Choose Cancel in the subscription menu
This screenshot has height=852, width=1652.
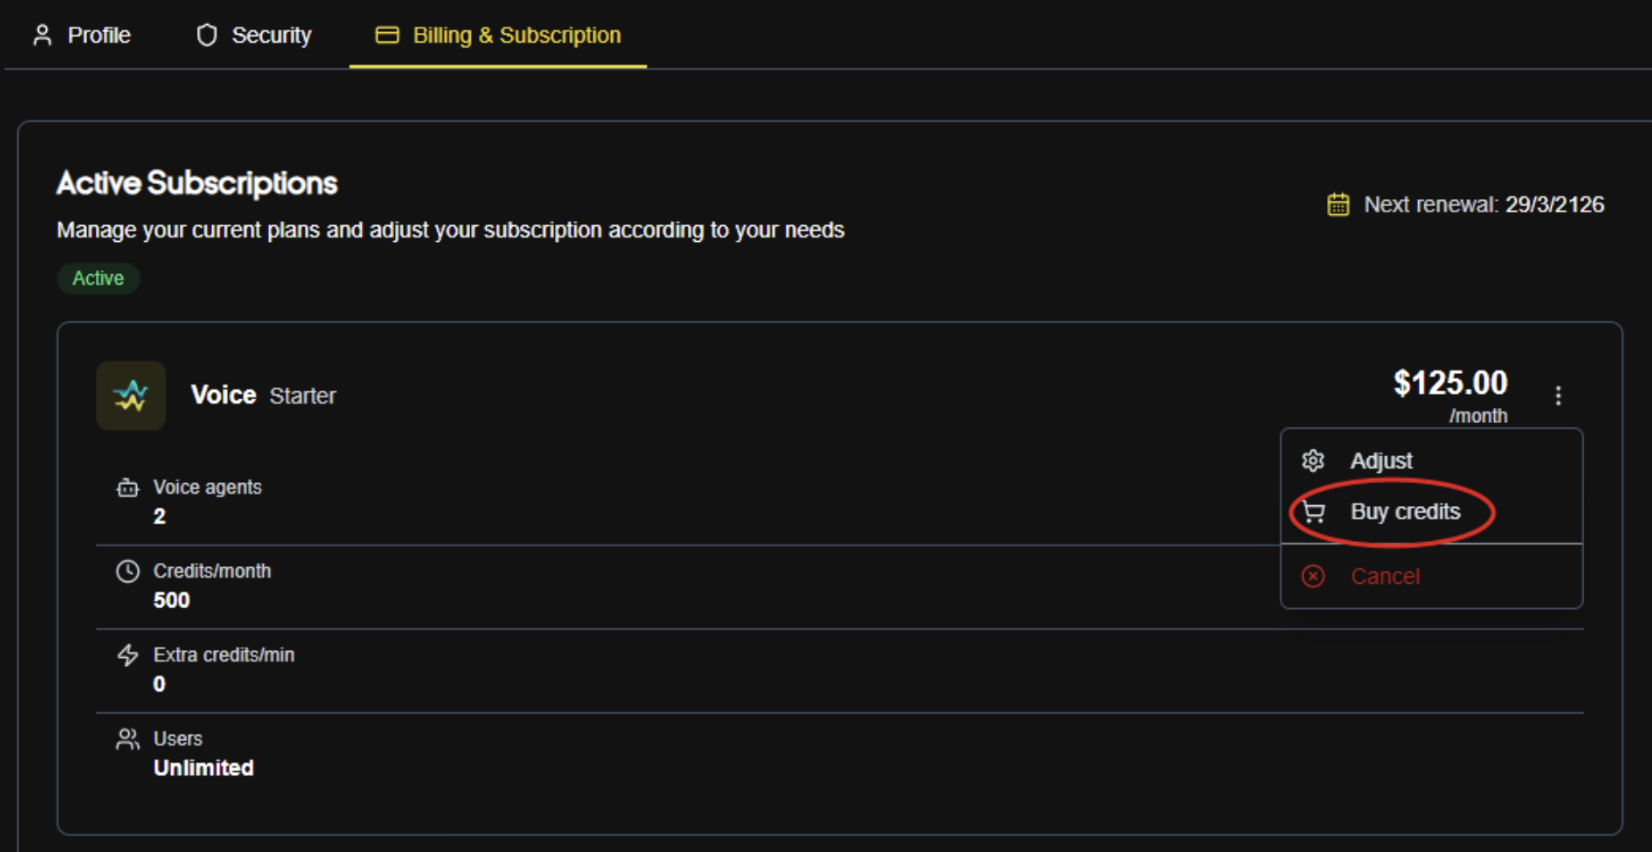pyautogui.click(x=1385, y=576)
